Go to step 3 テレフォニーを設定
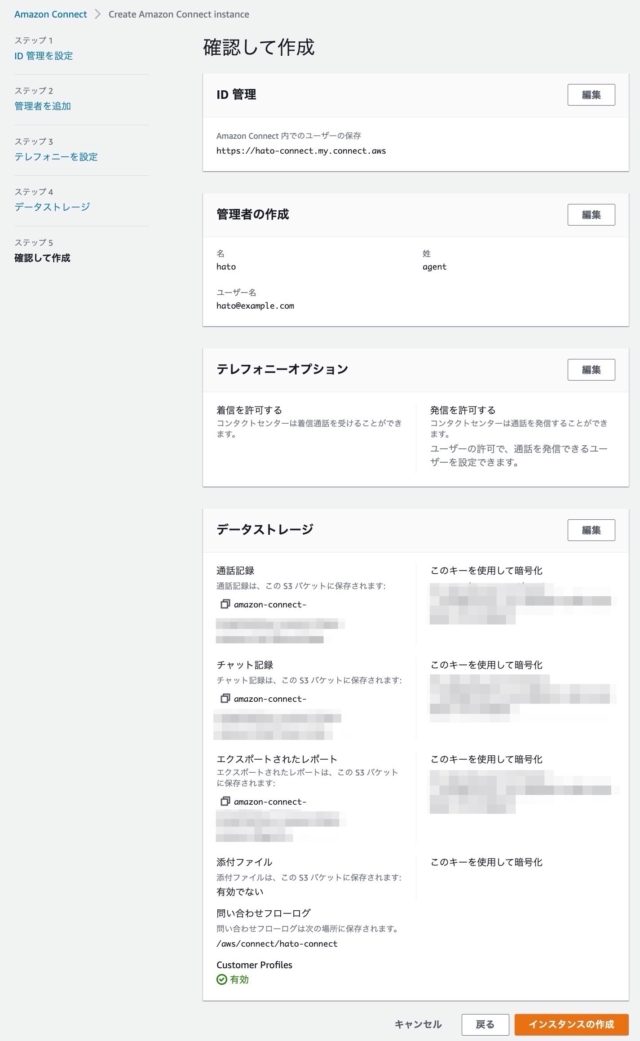 click(56, 157)
